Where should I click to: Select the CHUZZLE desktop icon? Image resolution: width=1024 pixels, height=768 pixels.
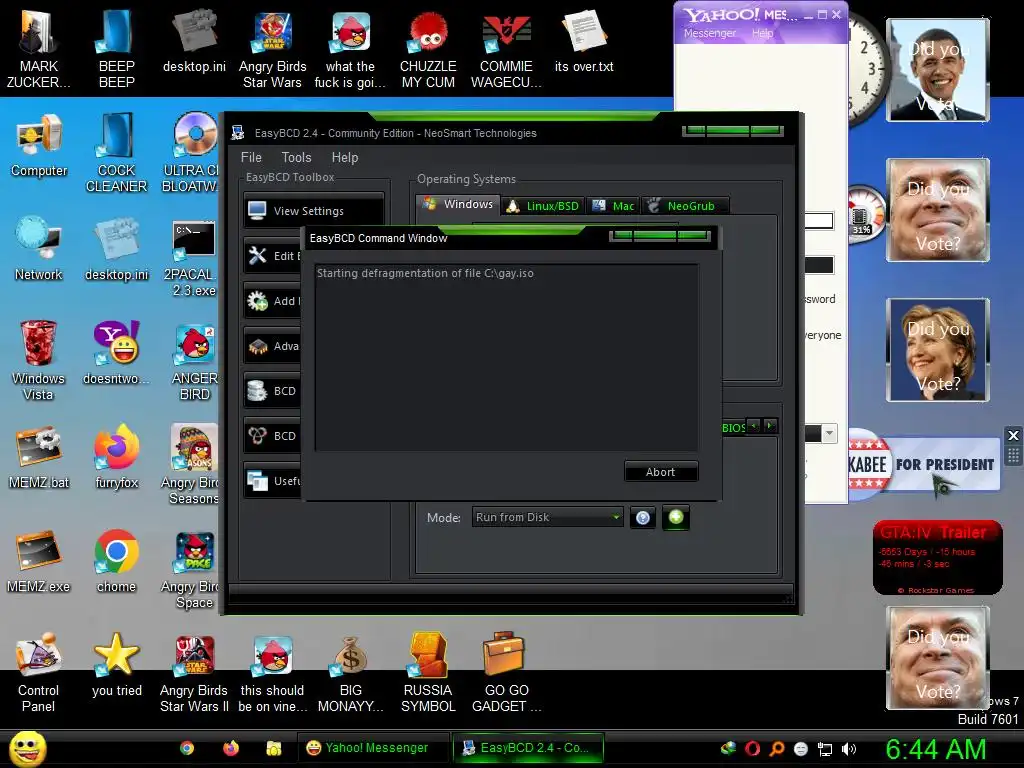point(428,50)
